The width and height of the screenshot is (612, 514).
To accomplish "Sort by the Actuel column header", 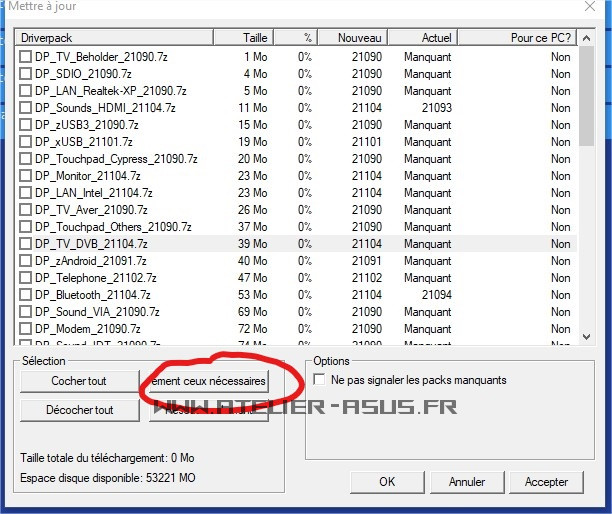I will [423, 38].
